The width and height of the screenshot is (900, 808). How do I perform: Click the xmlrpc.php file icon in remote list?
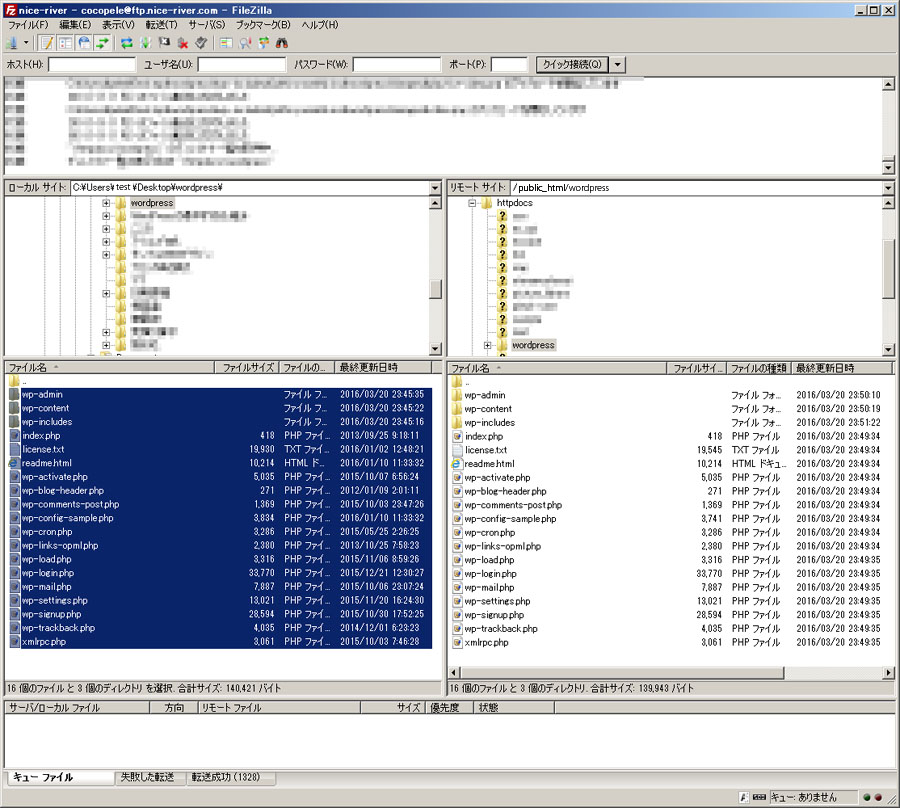click(457, 643)
